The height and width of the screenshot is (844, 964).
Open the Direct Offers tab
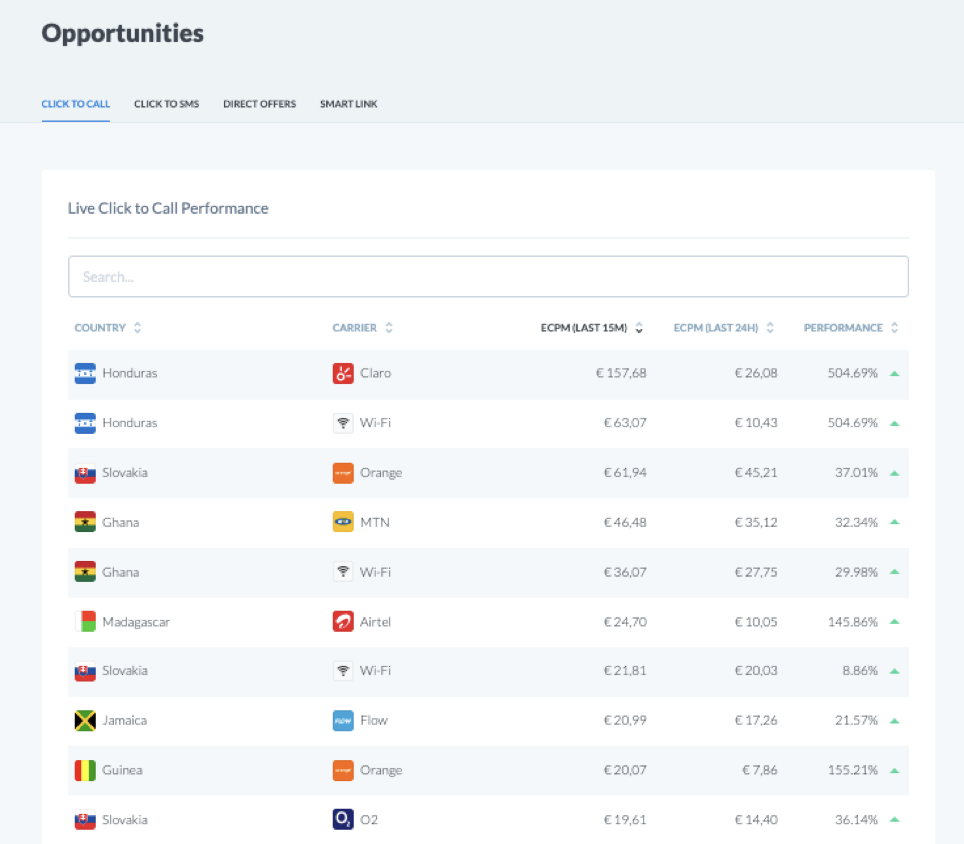pos(259,104)
